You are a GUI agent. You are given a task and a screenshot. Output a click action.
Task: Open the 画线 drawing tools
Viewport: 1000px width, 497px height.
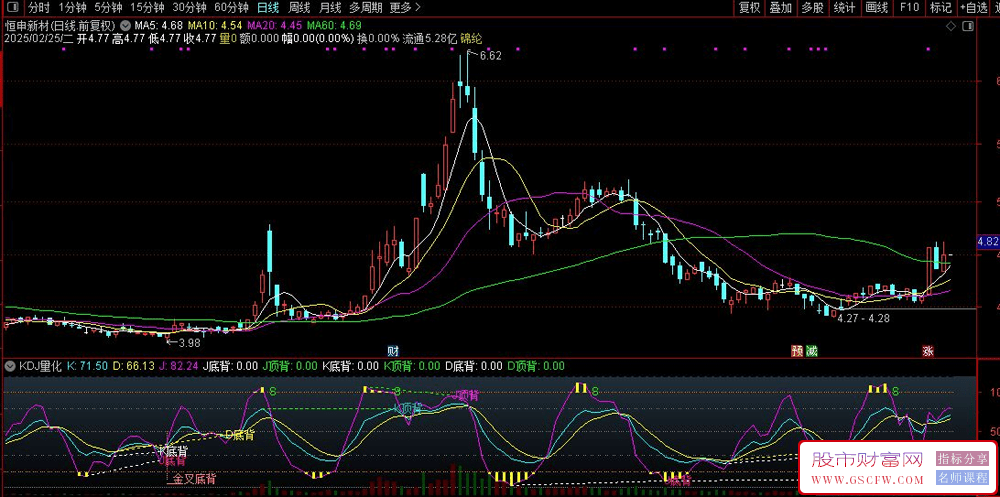click(876, 7)
